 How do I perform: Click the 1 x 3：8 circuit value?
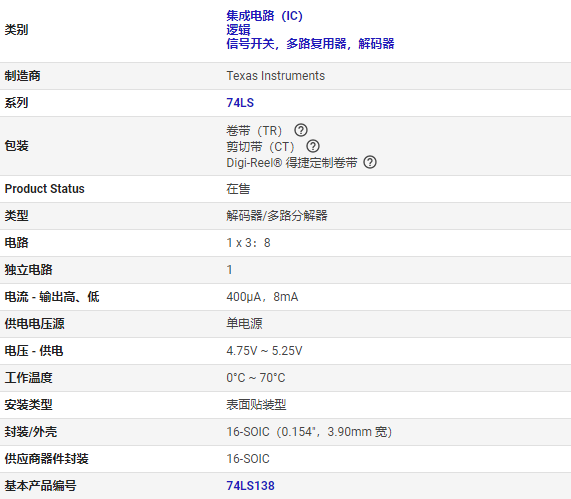coord(248,243)
